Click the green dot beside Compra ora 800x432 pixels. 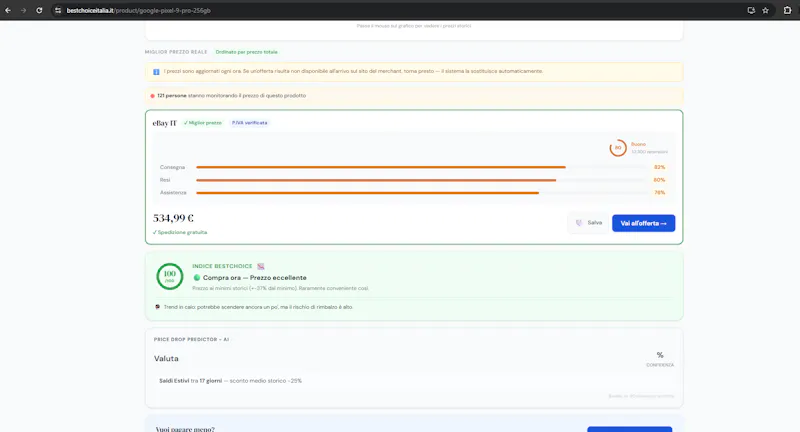coord(196,278)
